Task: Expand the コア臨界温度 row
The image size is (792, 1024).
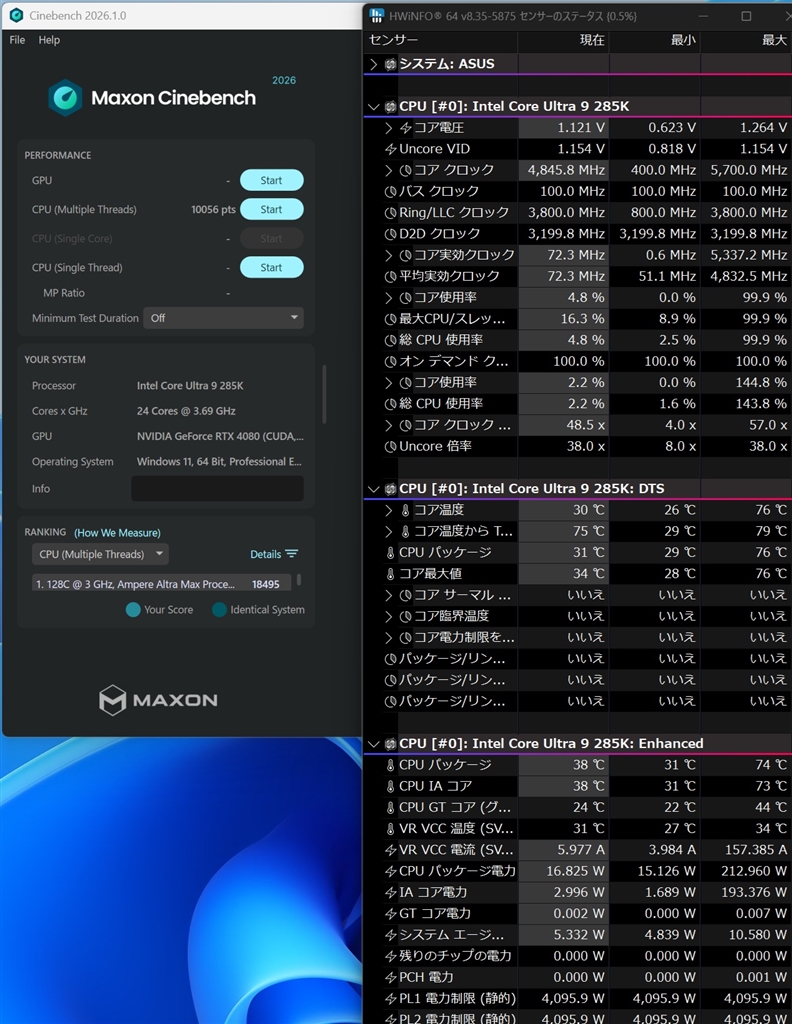Action: (x=388, y=616)
